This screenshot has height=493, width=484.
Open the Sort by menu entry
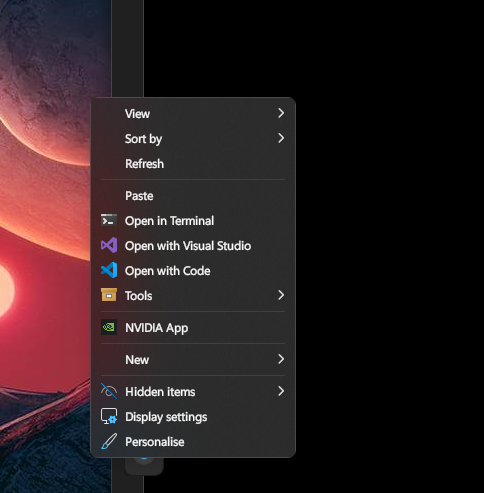[193, 138]
